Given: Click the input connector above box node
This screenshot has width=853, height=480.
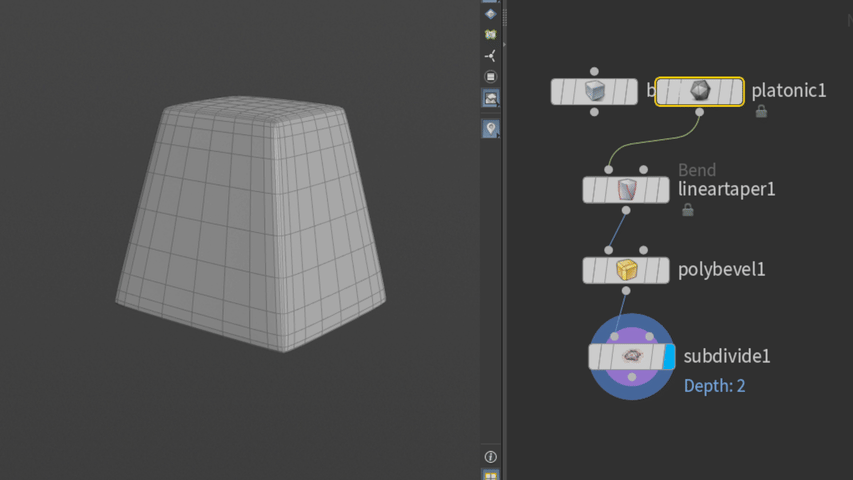Looking at the screenshot, I should pyautogui.click(x=594, y=71).
